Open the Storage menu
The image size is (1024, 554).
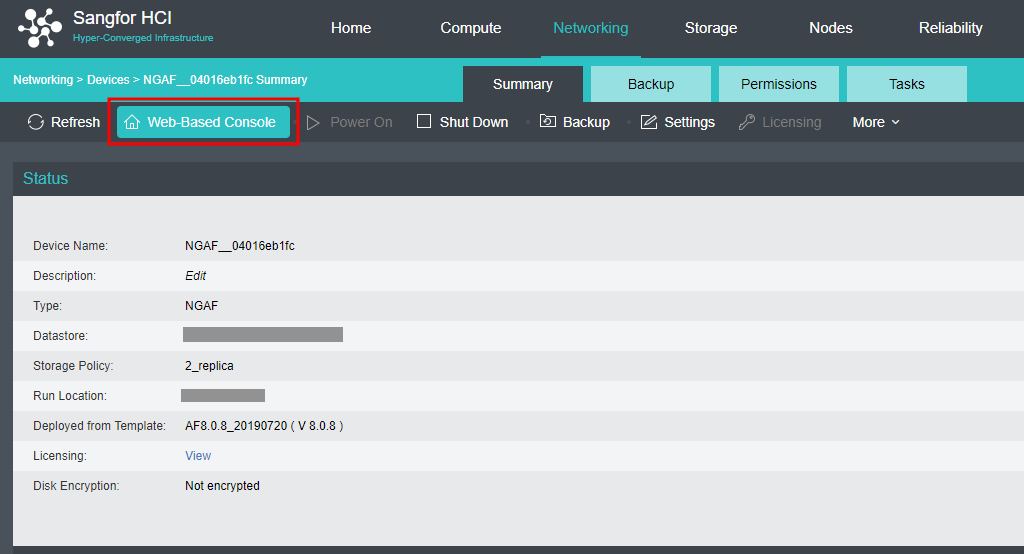tap(711, 28)
